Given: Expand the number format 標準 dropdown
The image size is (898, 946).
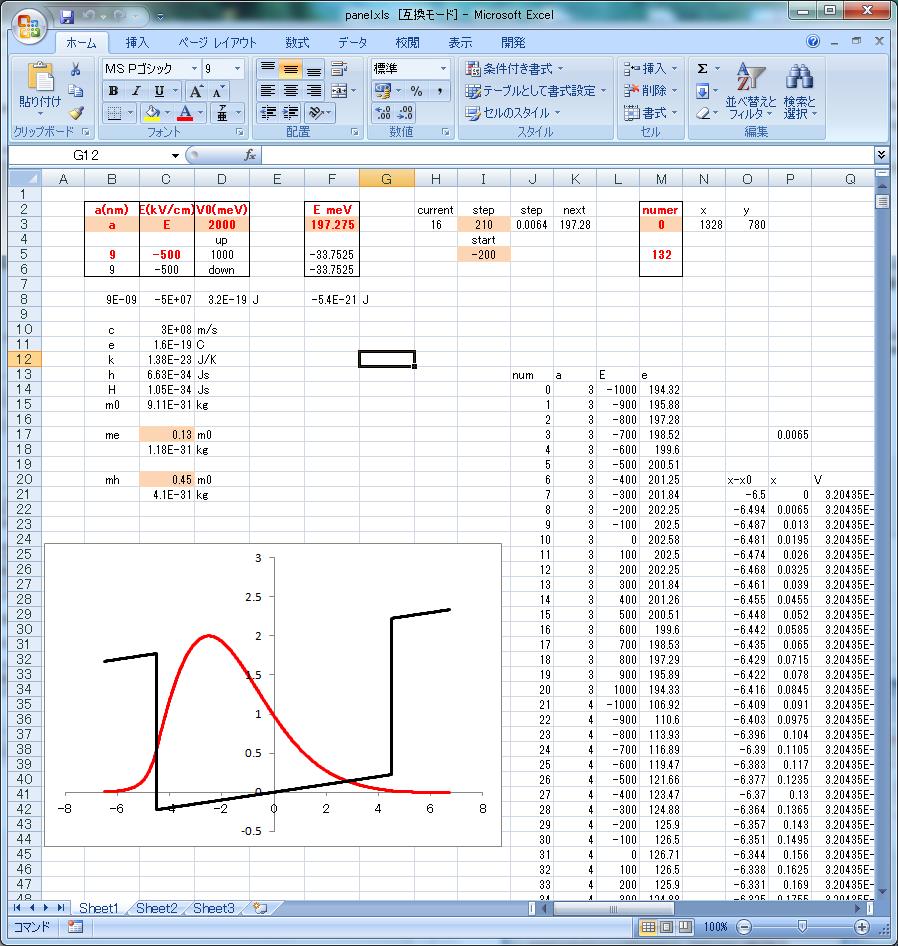Looking at the screenshot, I should (x=443, y=68).
